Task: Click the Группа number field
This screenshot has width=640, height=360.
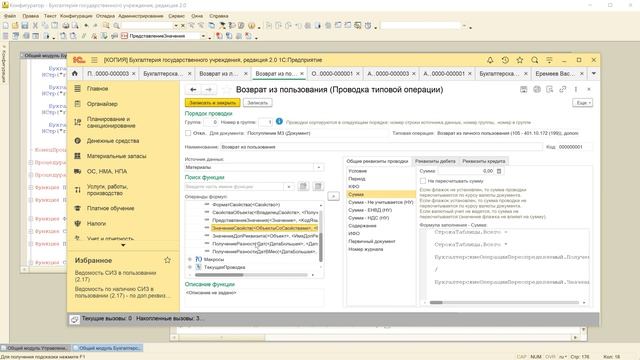Action: 211,122
